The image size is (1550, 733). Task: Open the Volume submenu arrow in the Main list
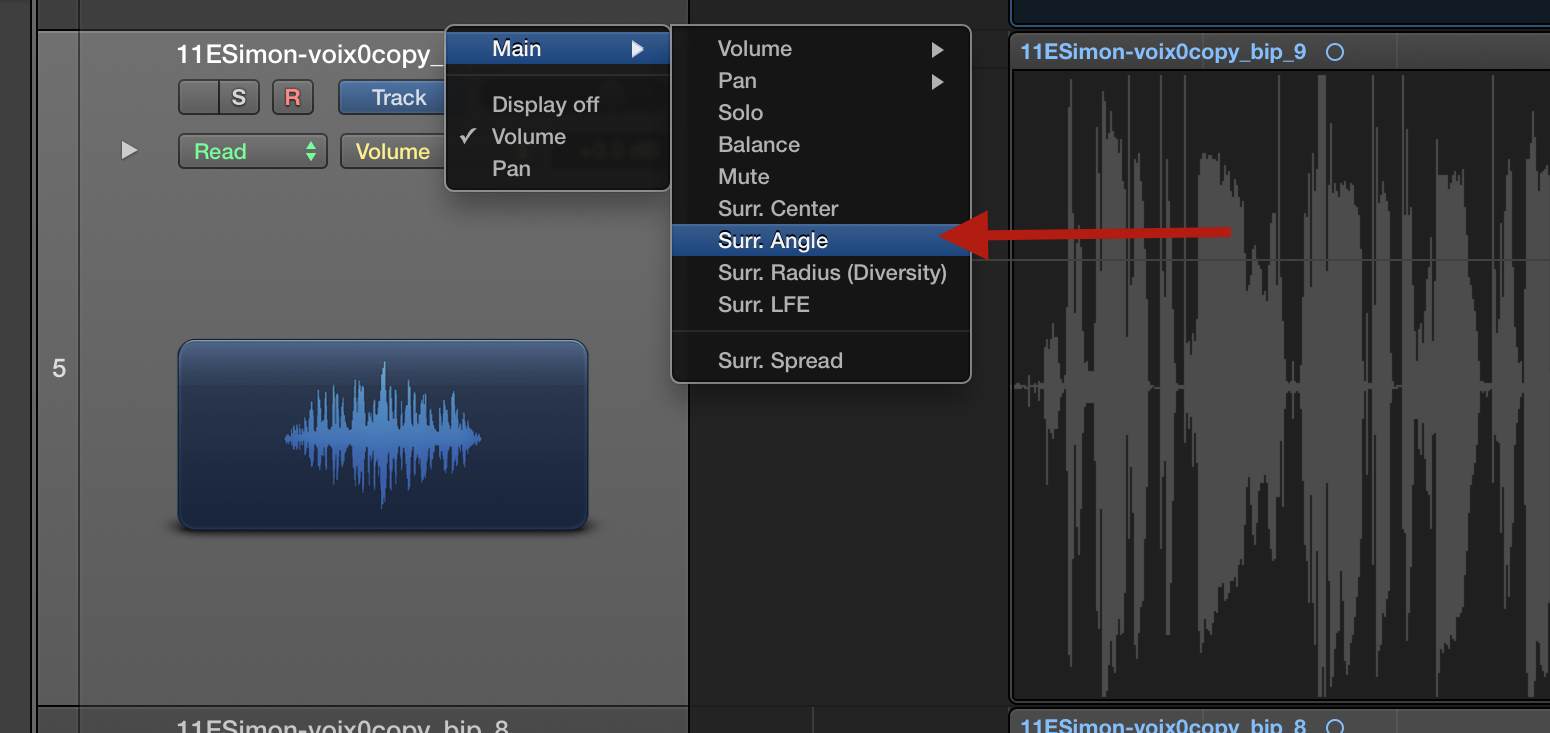click(x=937, y=49)
